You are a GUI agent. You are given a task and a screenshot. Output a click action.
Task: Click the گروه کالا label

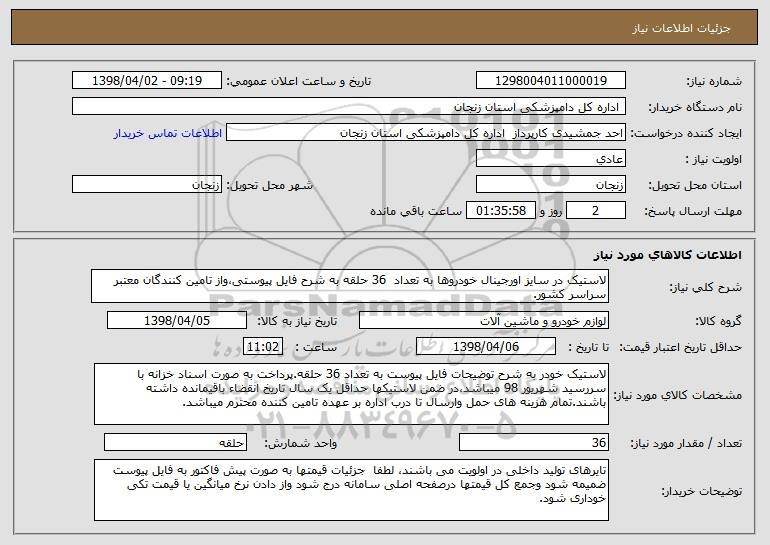point(718,321)
